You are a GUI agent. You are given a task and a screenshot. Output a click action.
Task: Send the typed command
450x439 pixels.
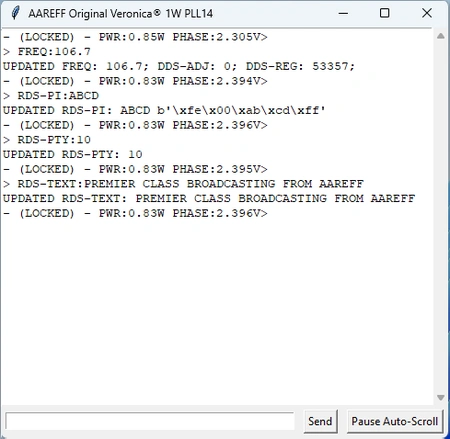pos(320,421)
